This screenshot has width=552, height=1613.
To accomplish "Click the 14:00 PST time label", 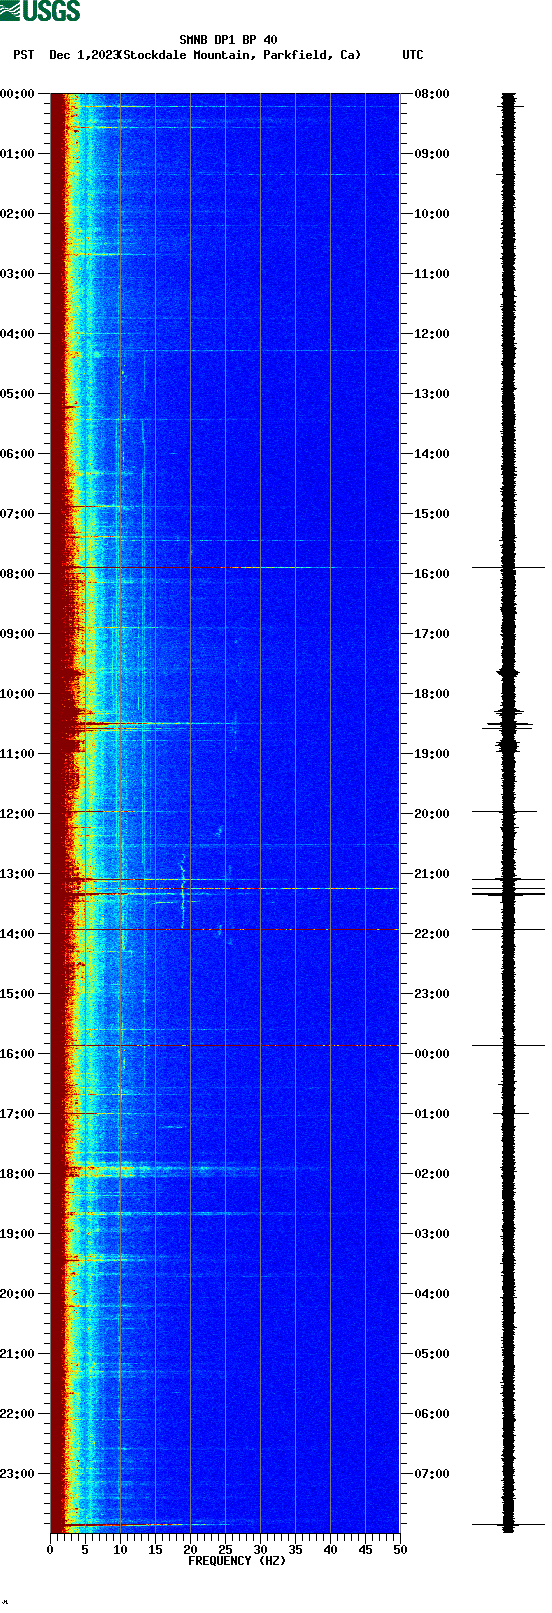I will point(17,934).
